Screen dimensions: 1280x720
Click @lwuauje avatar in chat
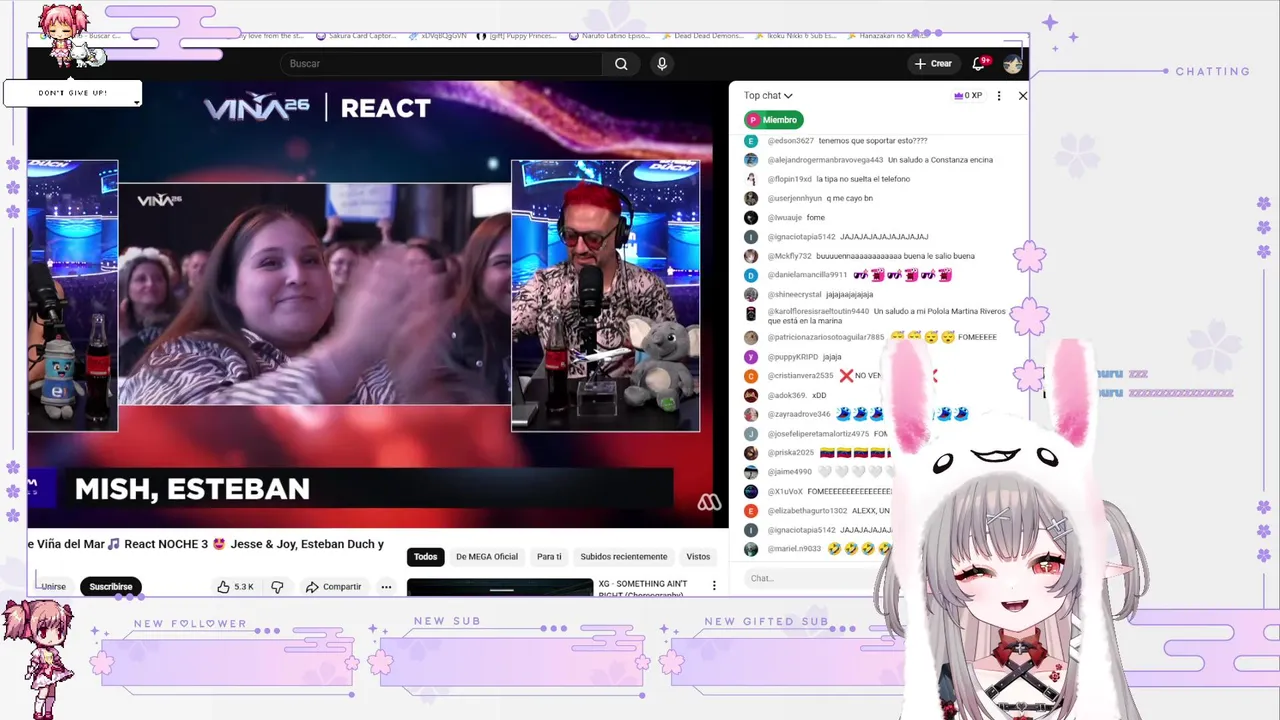(751, 217)
